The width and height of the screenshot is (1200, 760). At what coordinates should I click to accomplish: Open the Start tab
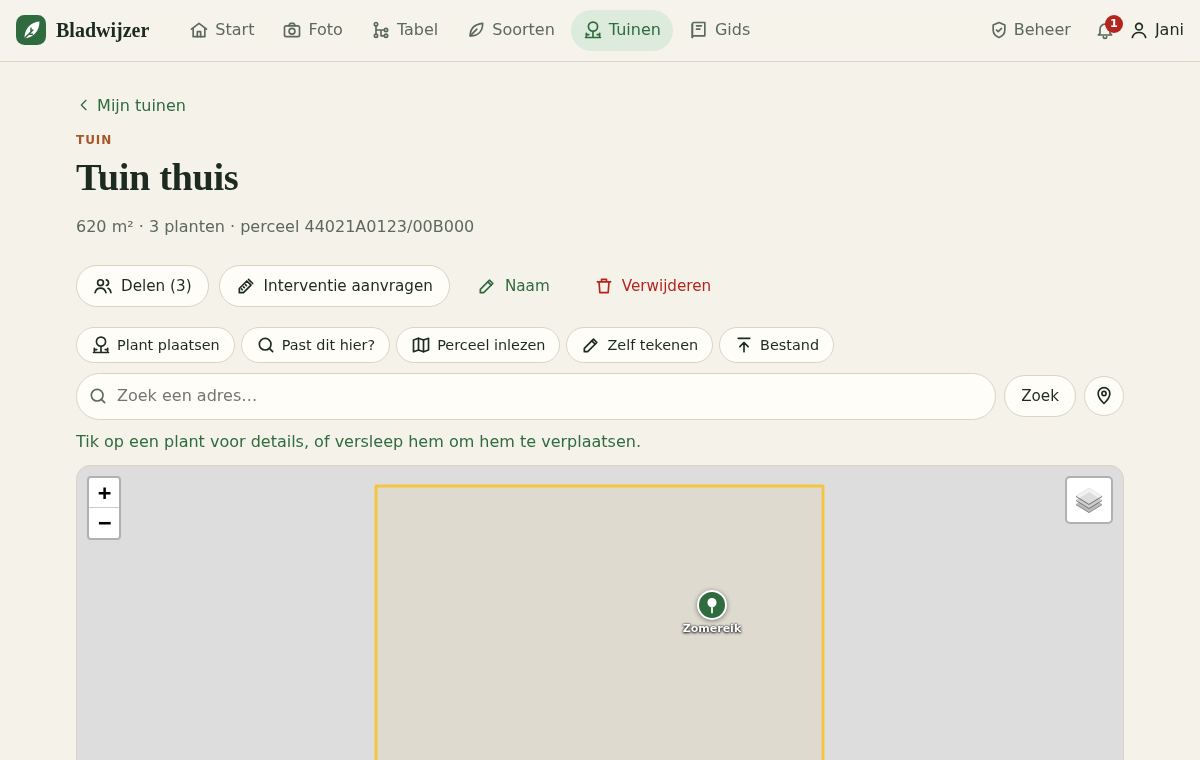pyautogui.click(x=222, y=30)
